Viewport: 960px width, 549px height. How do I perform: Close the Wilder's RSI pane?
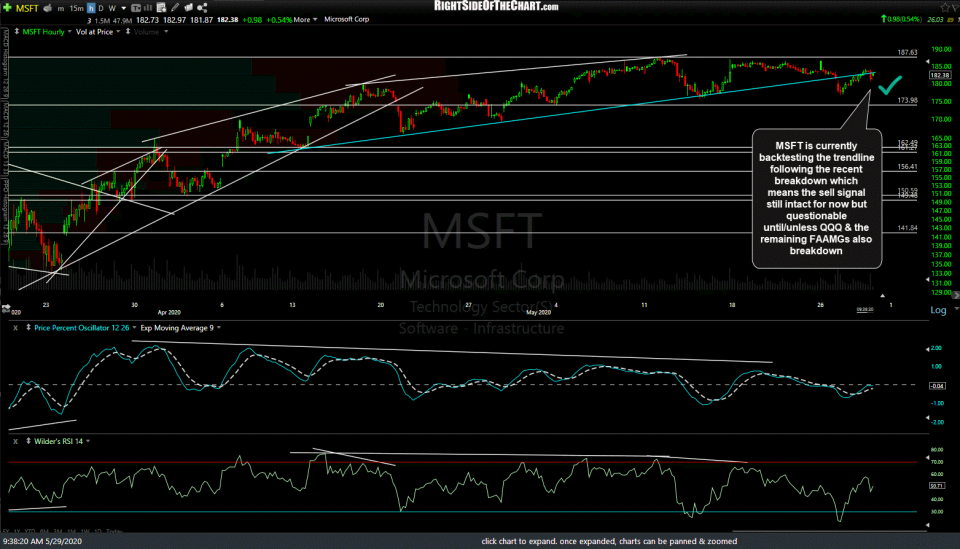tap(16, 441)
